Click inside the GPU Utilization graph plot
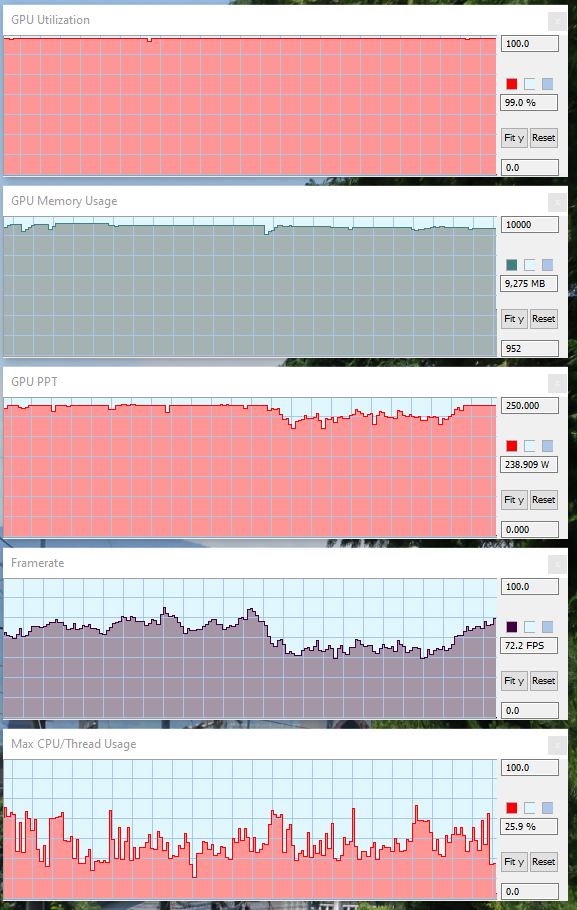 [250, 106]
